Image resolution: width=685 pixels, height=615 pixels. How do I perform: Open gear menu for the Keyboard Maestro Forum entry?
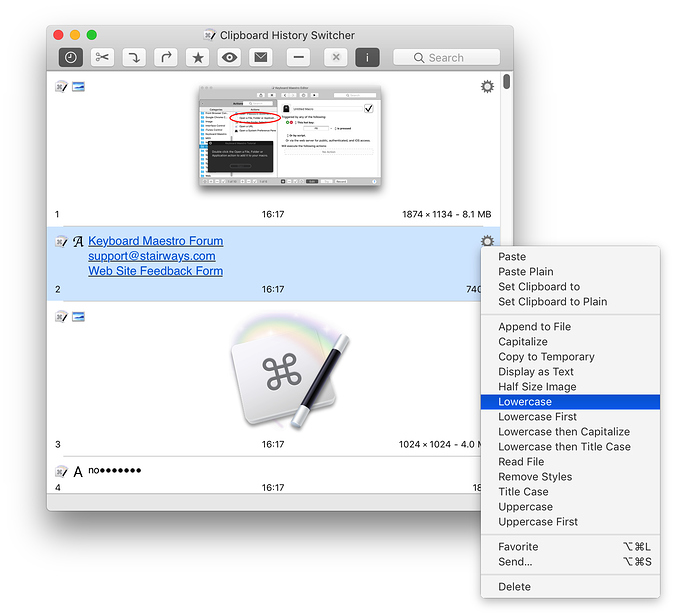[x=487, y=241]
